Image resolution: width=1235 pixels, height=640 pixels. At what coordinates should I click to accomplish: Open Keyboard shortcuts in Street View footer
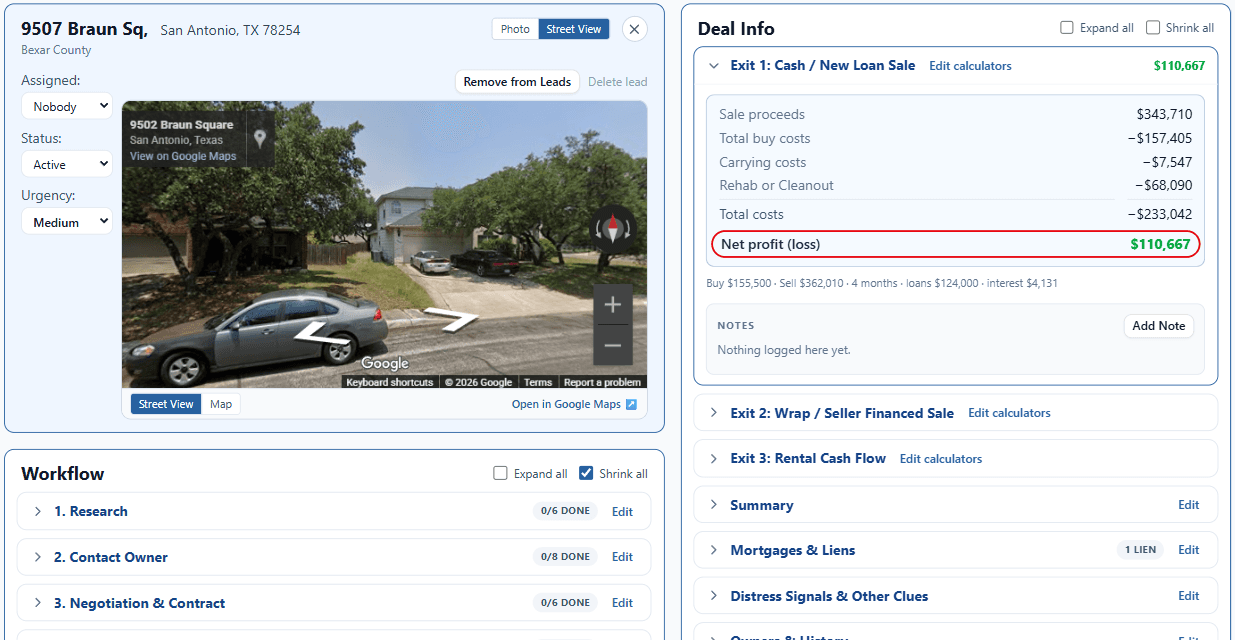[x=390, y=382]
